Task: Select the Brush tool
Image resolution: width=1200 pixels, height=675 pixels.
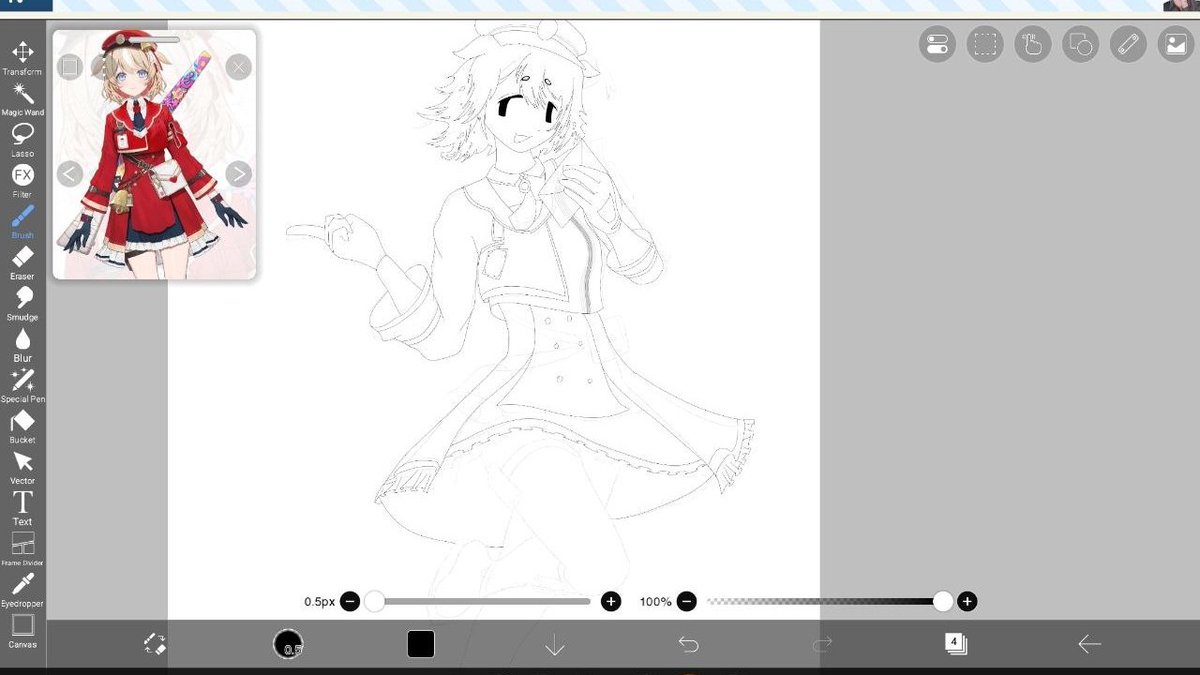Action: (22, 222)
